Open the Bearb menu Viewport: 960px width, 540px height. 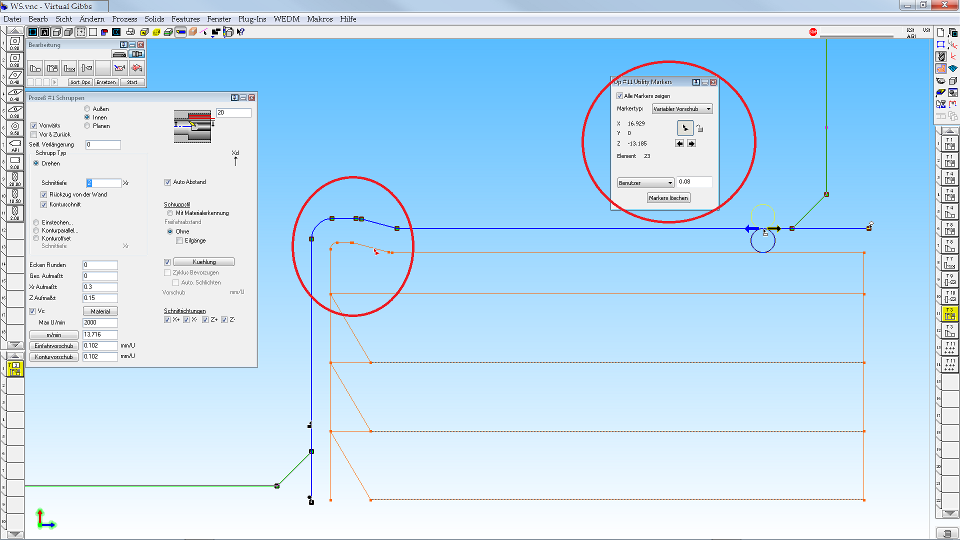[x=38, y=19]
